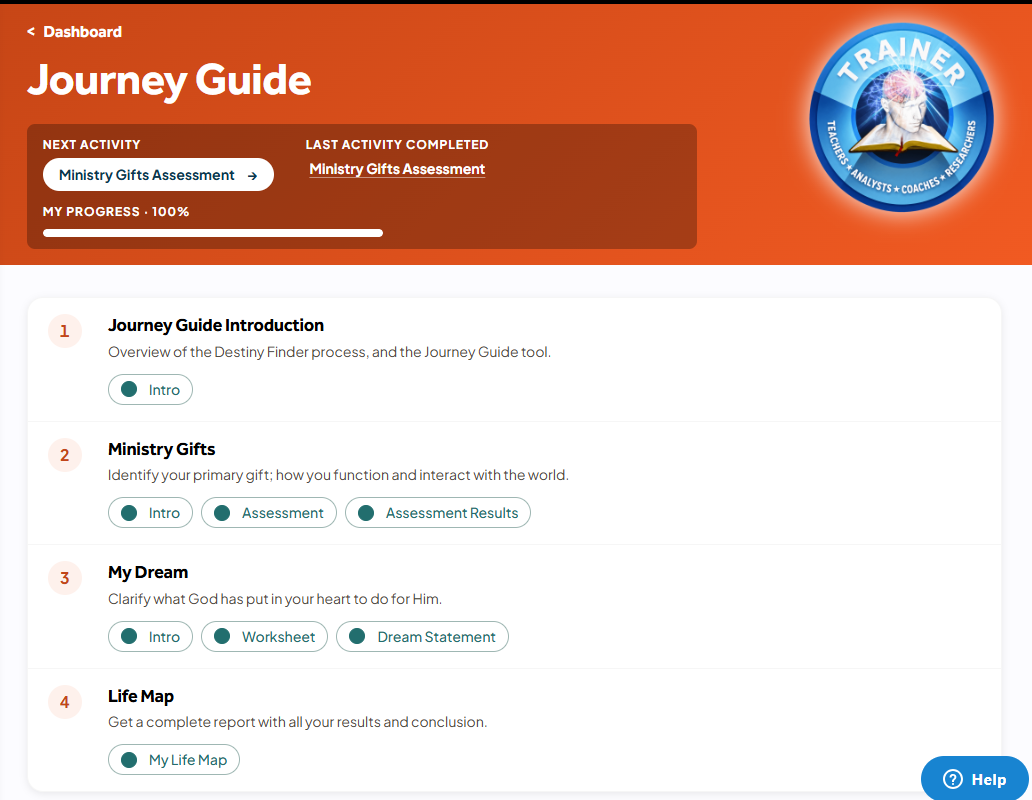The image size is (1032, 800).
Task: Open the Ministry Gifts Assessment pill
Action: 269,512
